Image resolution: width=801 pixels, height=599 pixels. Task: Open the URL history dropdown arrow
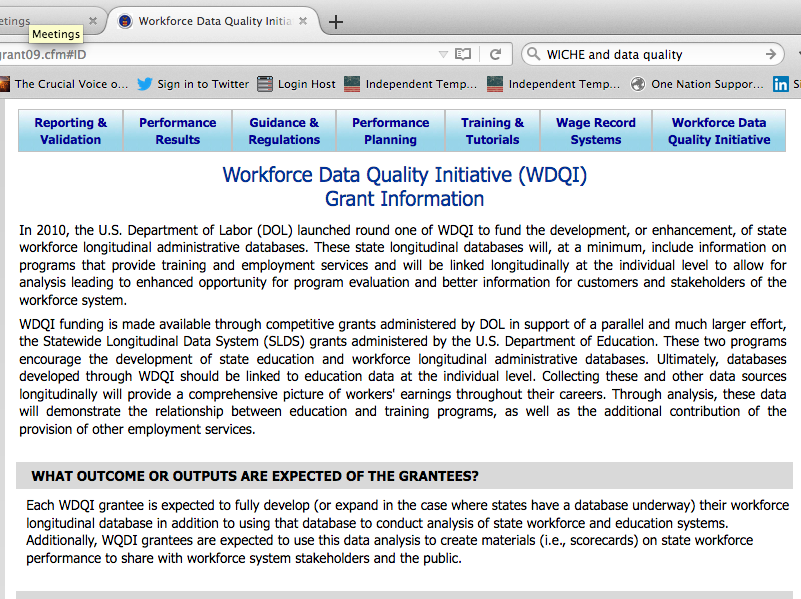pos(443,54)
